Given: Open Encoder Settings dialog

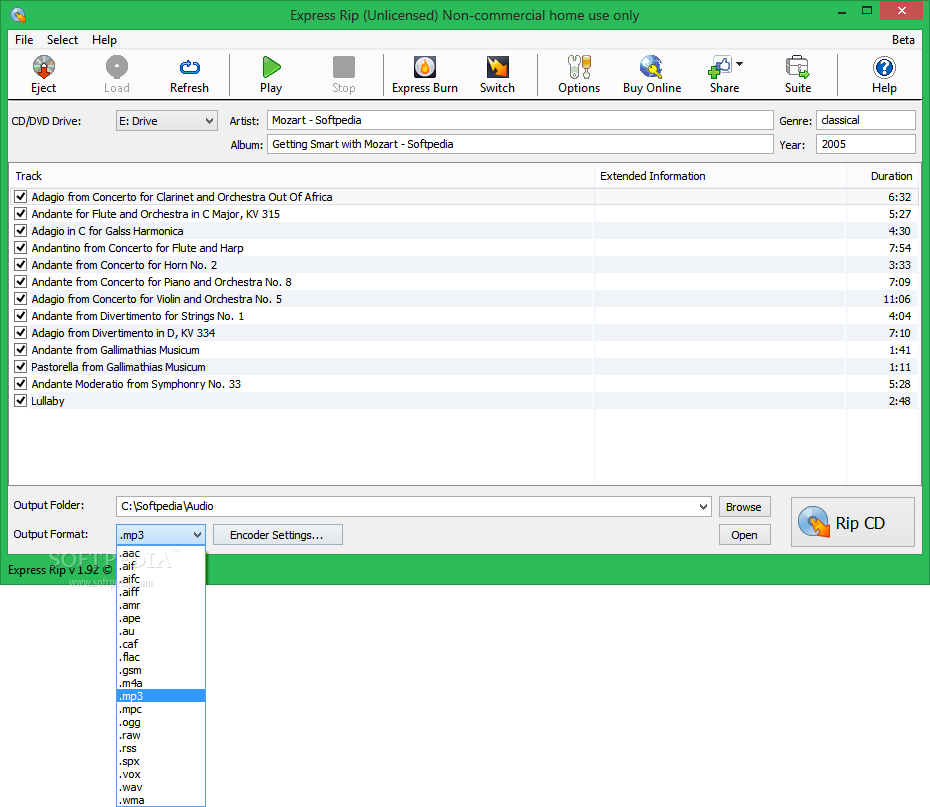Looking at the screenshot, I should point(277,535).
